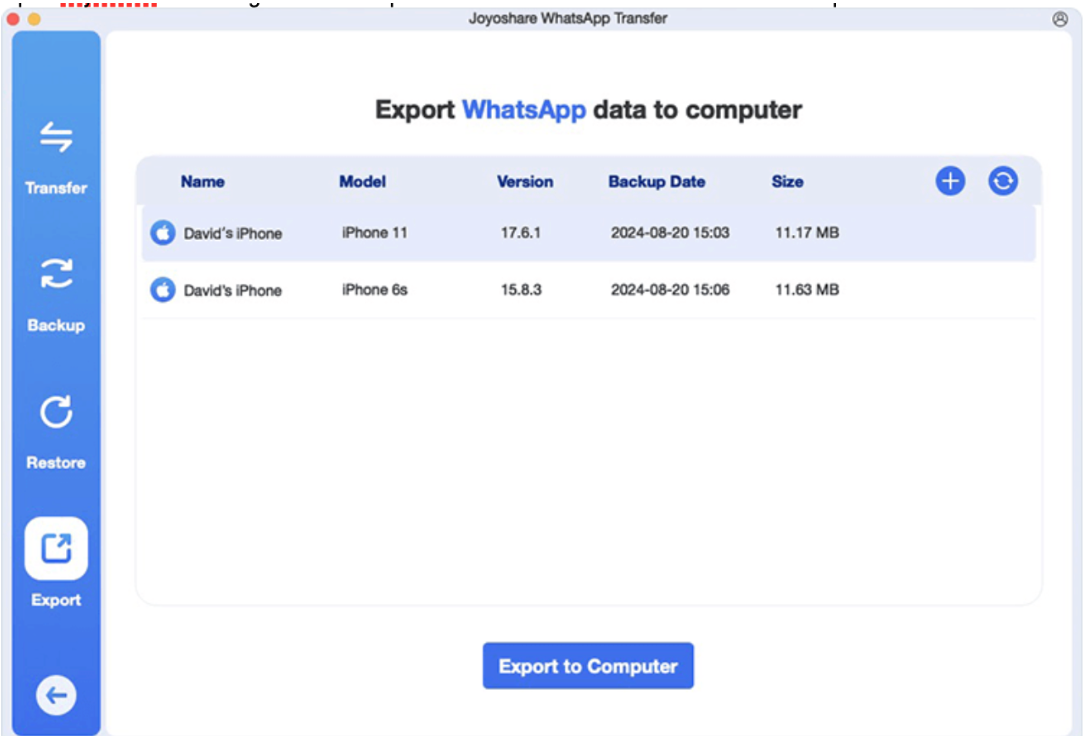Add a new device with the plus icon

949,181
